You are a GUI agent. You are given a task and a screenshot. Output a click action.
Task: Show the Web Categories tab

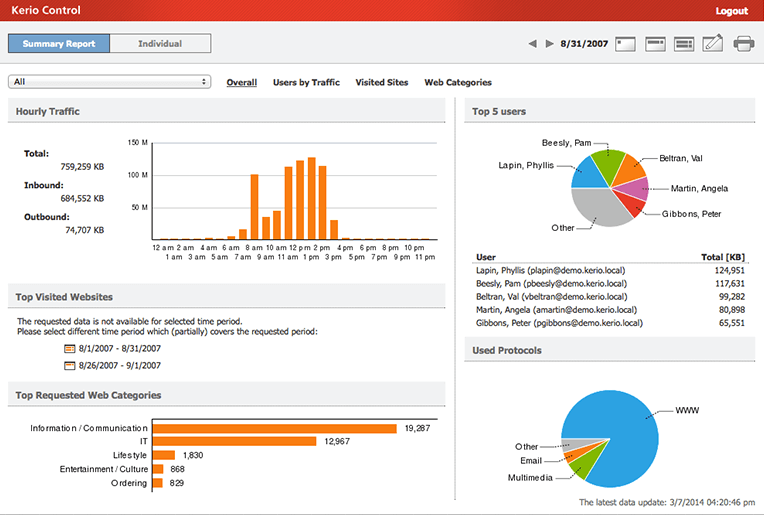click(x=458, y=82)
